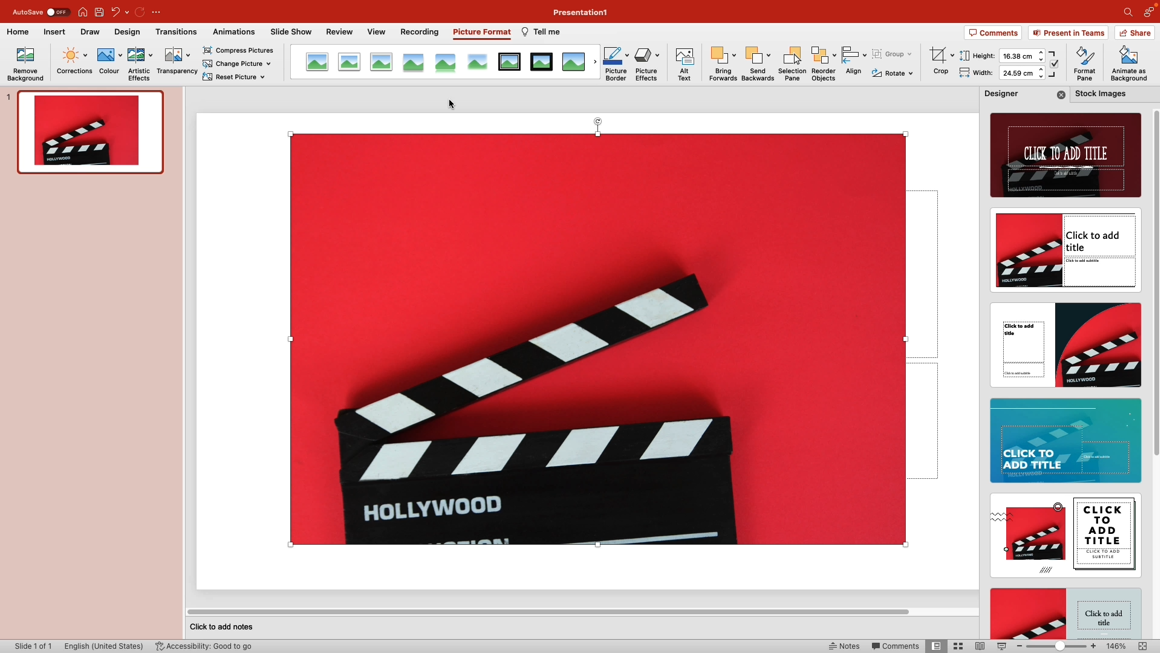Viewport: 1160px width, 653px height.
Task: Click Animate as Background
Action: pyautogui.click(x=1128, y=63)
